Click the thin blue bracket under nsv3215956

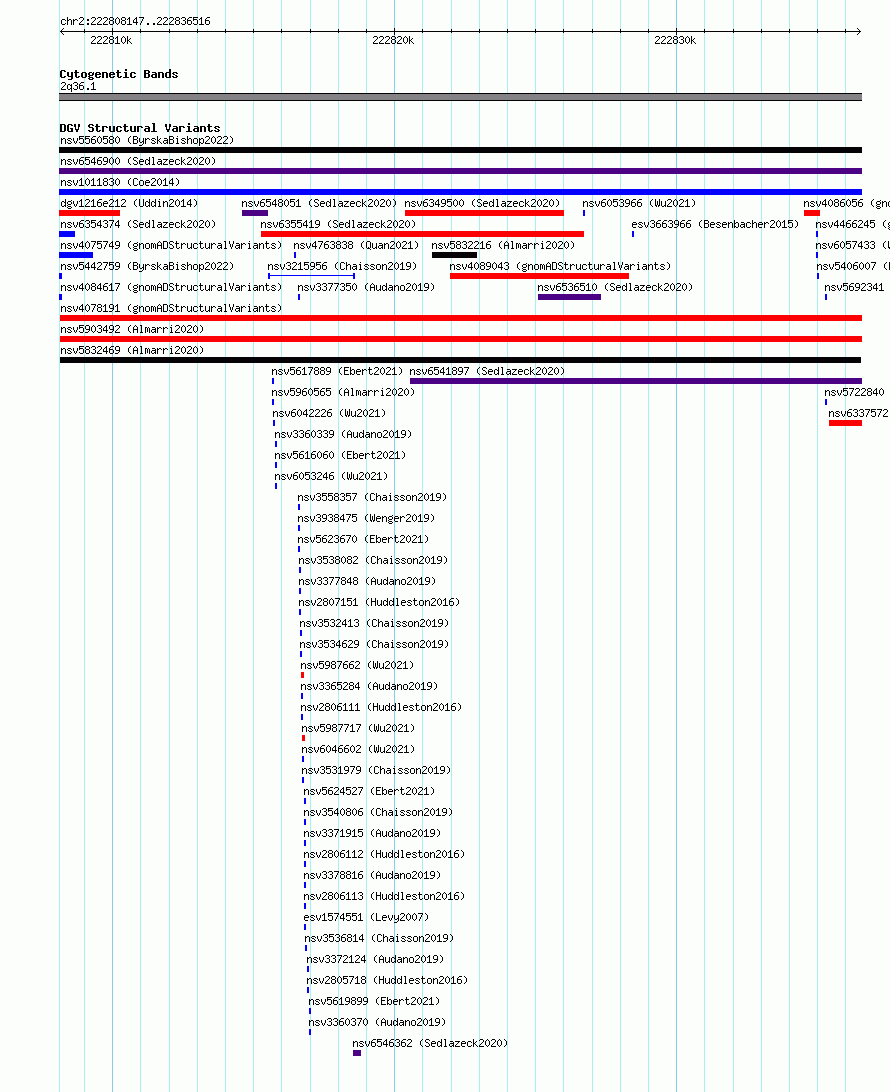pyautogui.click(x=311, y=276)
